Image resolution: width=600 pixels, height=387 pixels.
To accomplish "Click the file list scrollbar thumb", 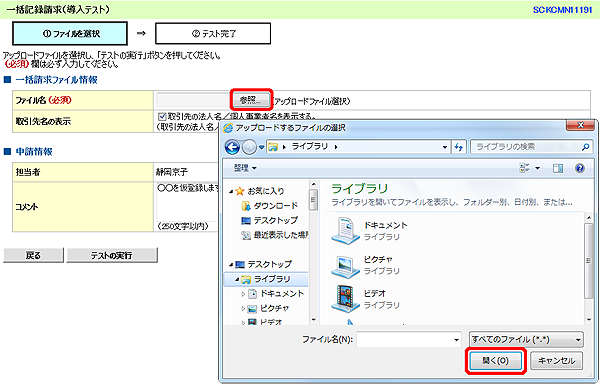I will click(589, 261).
